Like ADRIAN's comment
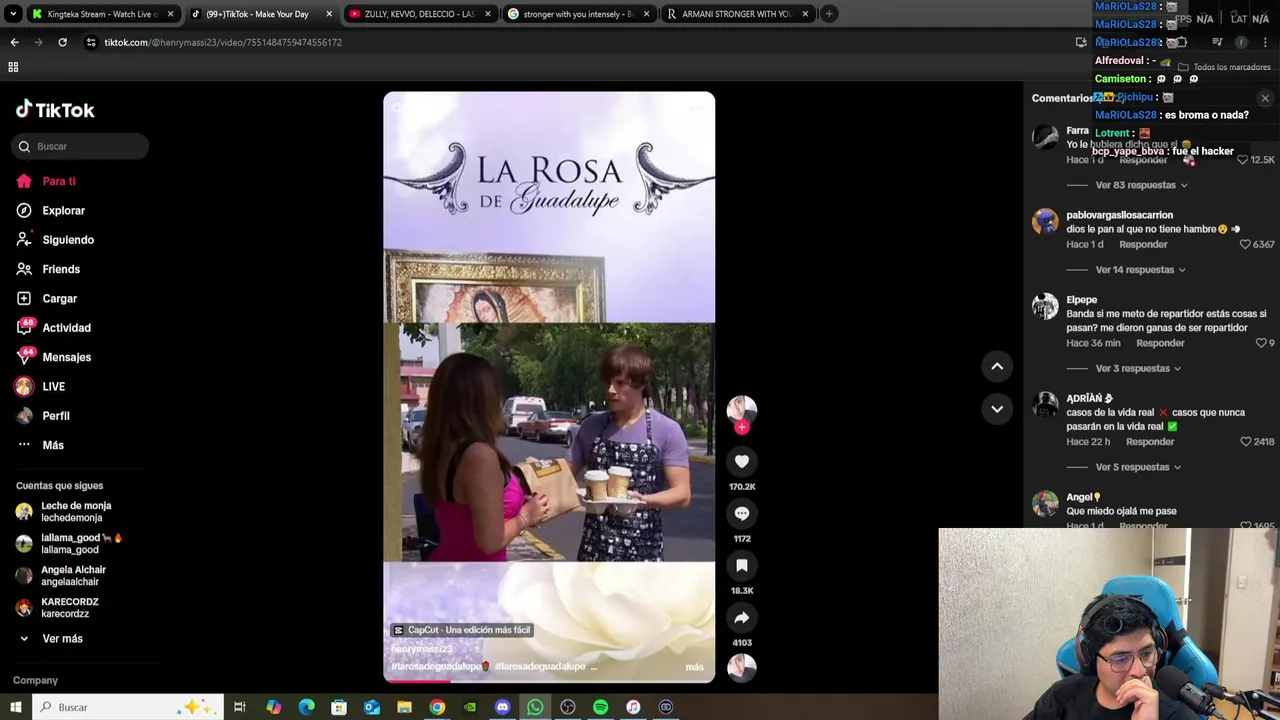 coord(1246,441)
